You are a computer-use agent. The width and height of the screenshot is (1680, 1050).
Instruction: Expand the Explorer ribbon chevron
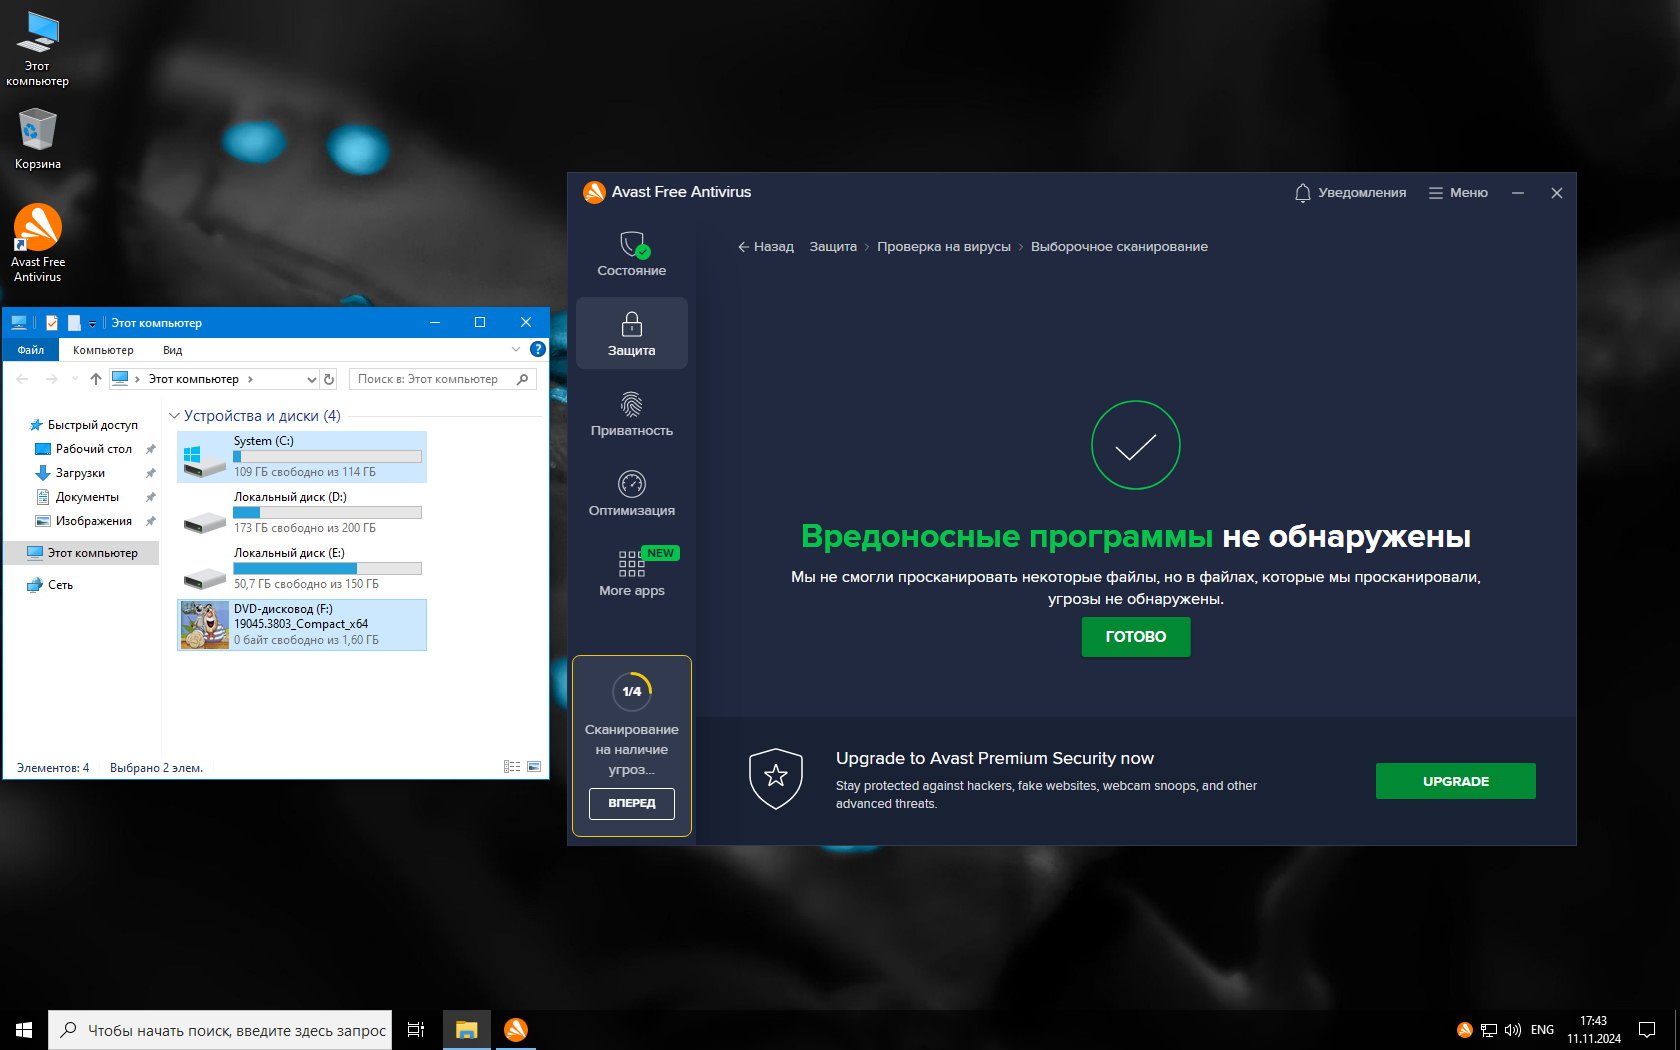(x=516, y=349)
